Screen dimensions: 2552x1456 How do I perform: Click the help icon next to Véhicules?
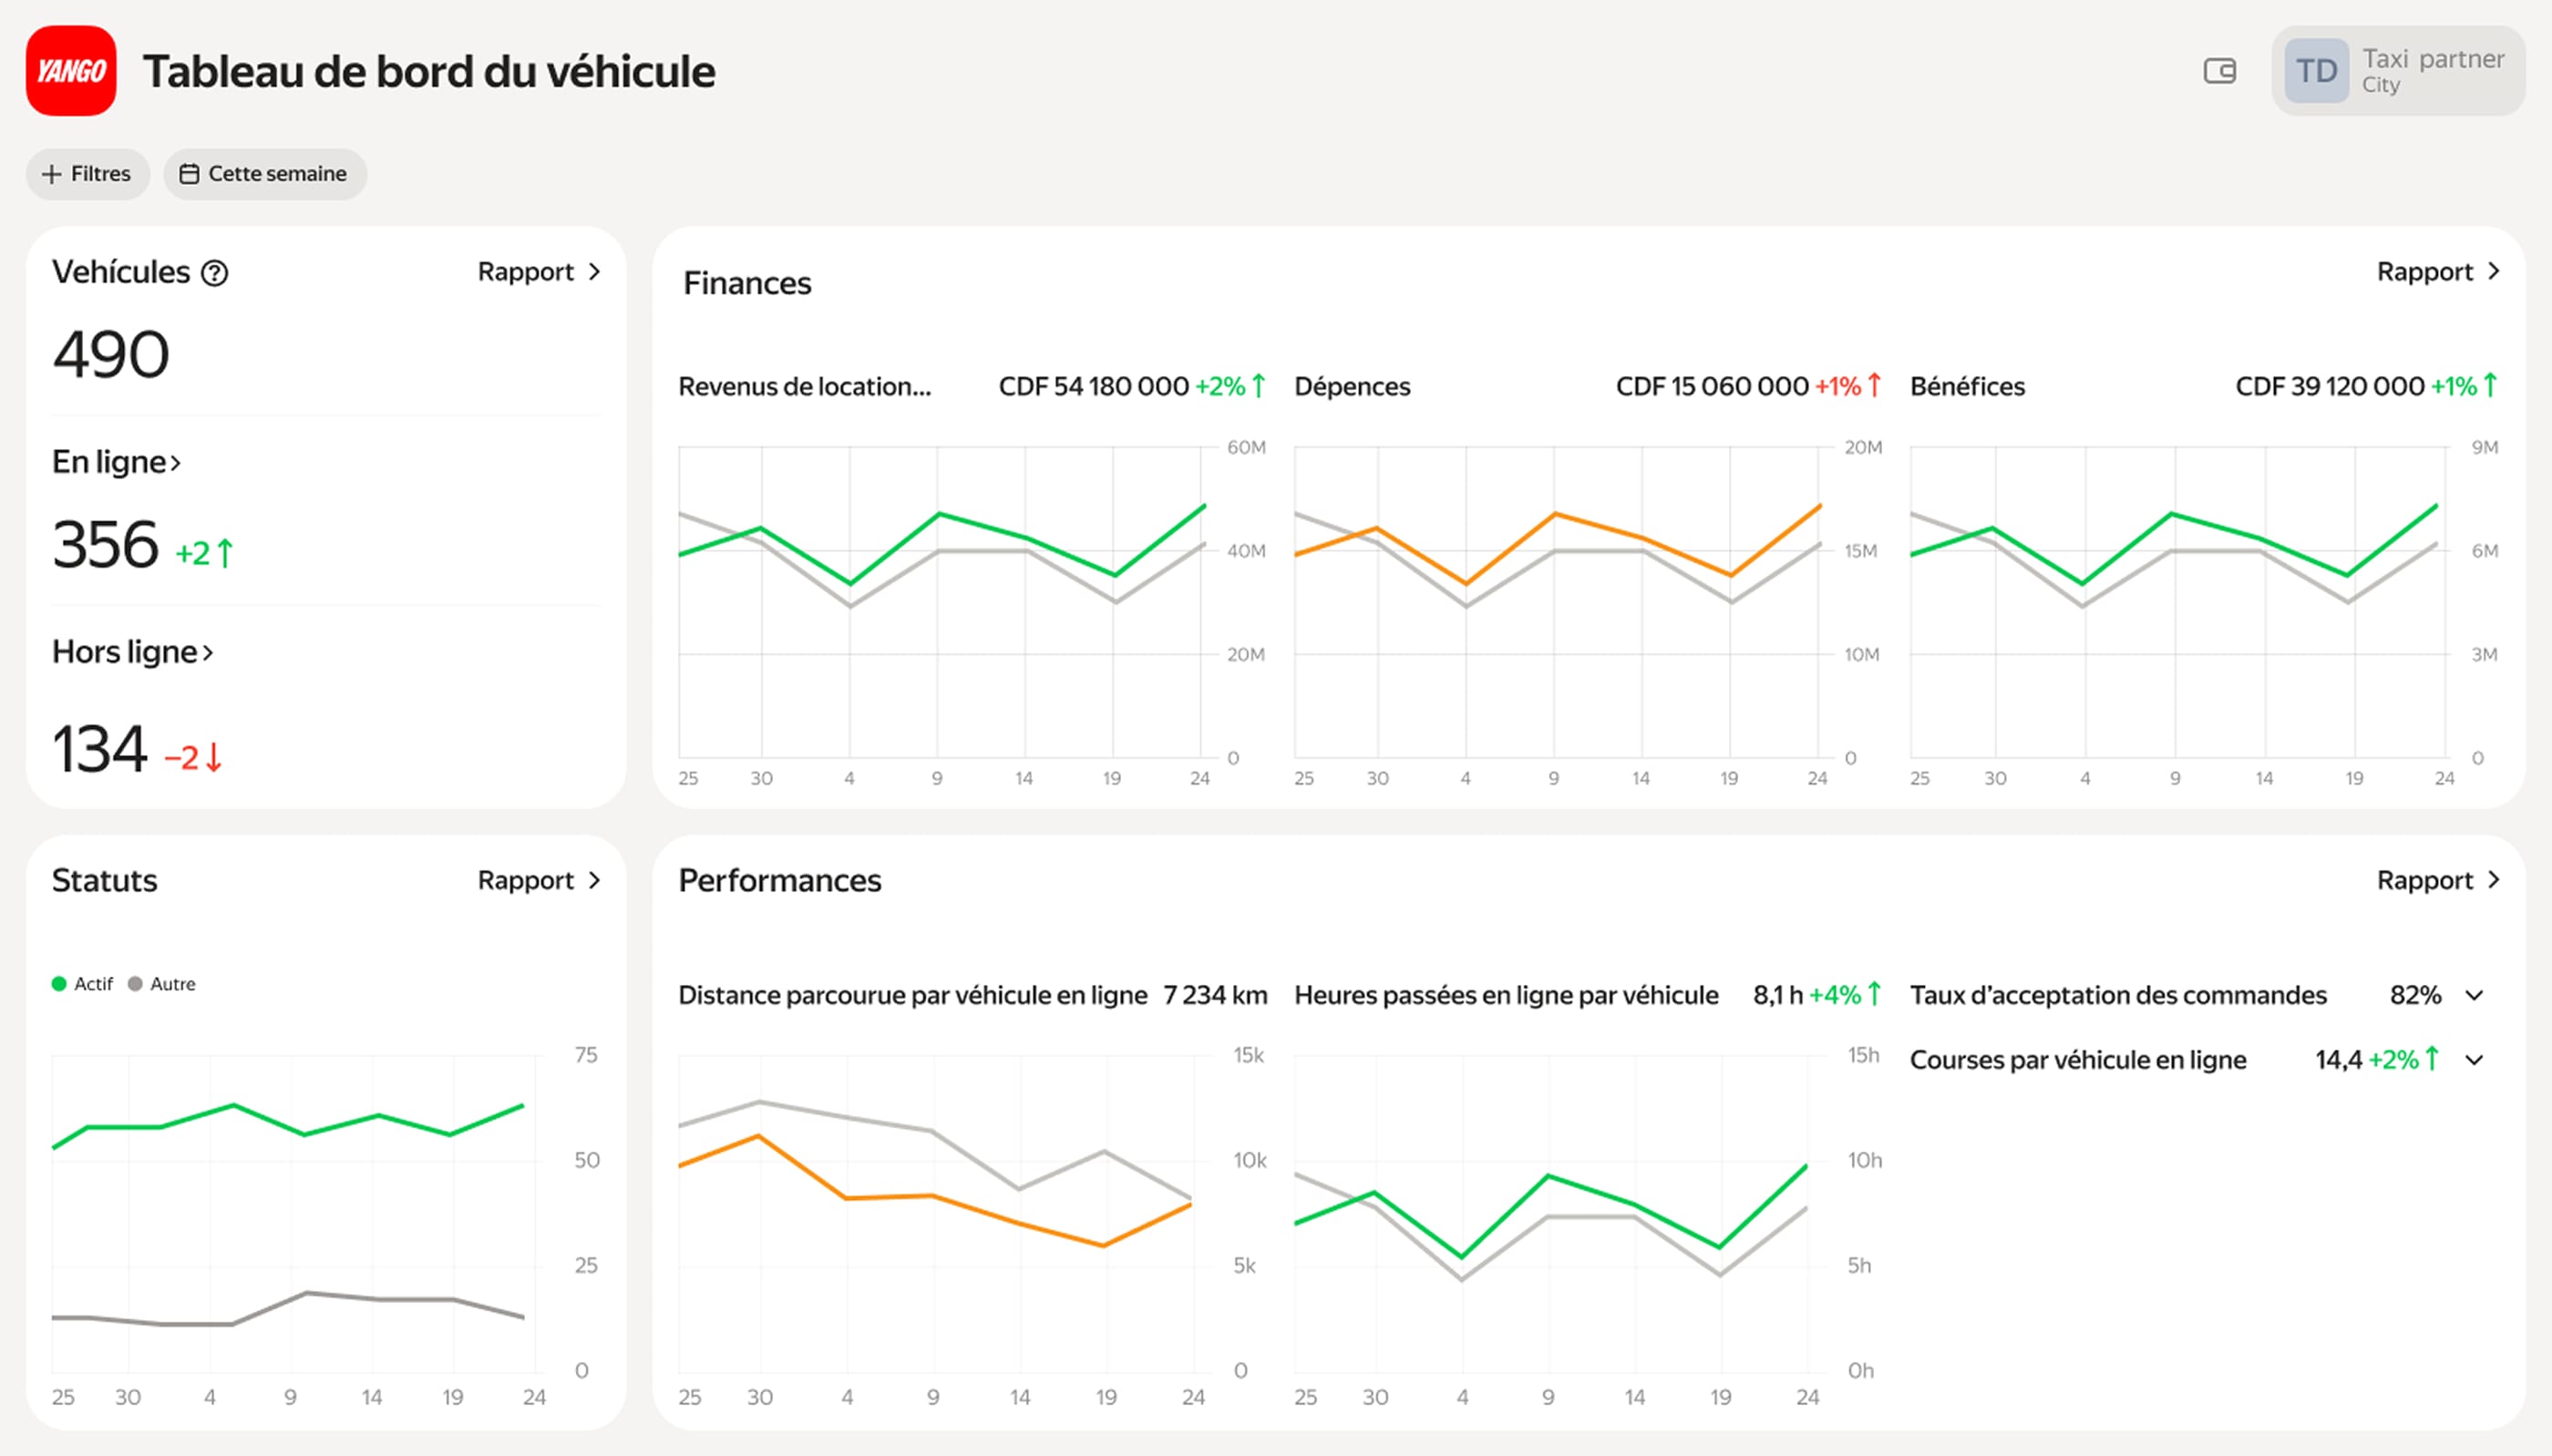tap(215, 272)
